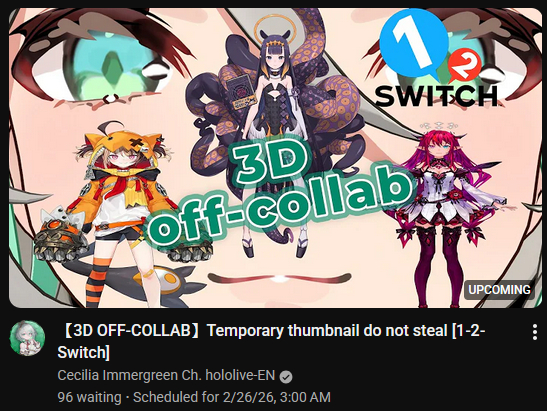Click the Scheduled for 2/26/26, 3:00 AM text
The height and width of the screenshot is (411, 547).
[232, 397]
